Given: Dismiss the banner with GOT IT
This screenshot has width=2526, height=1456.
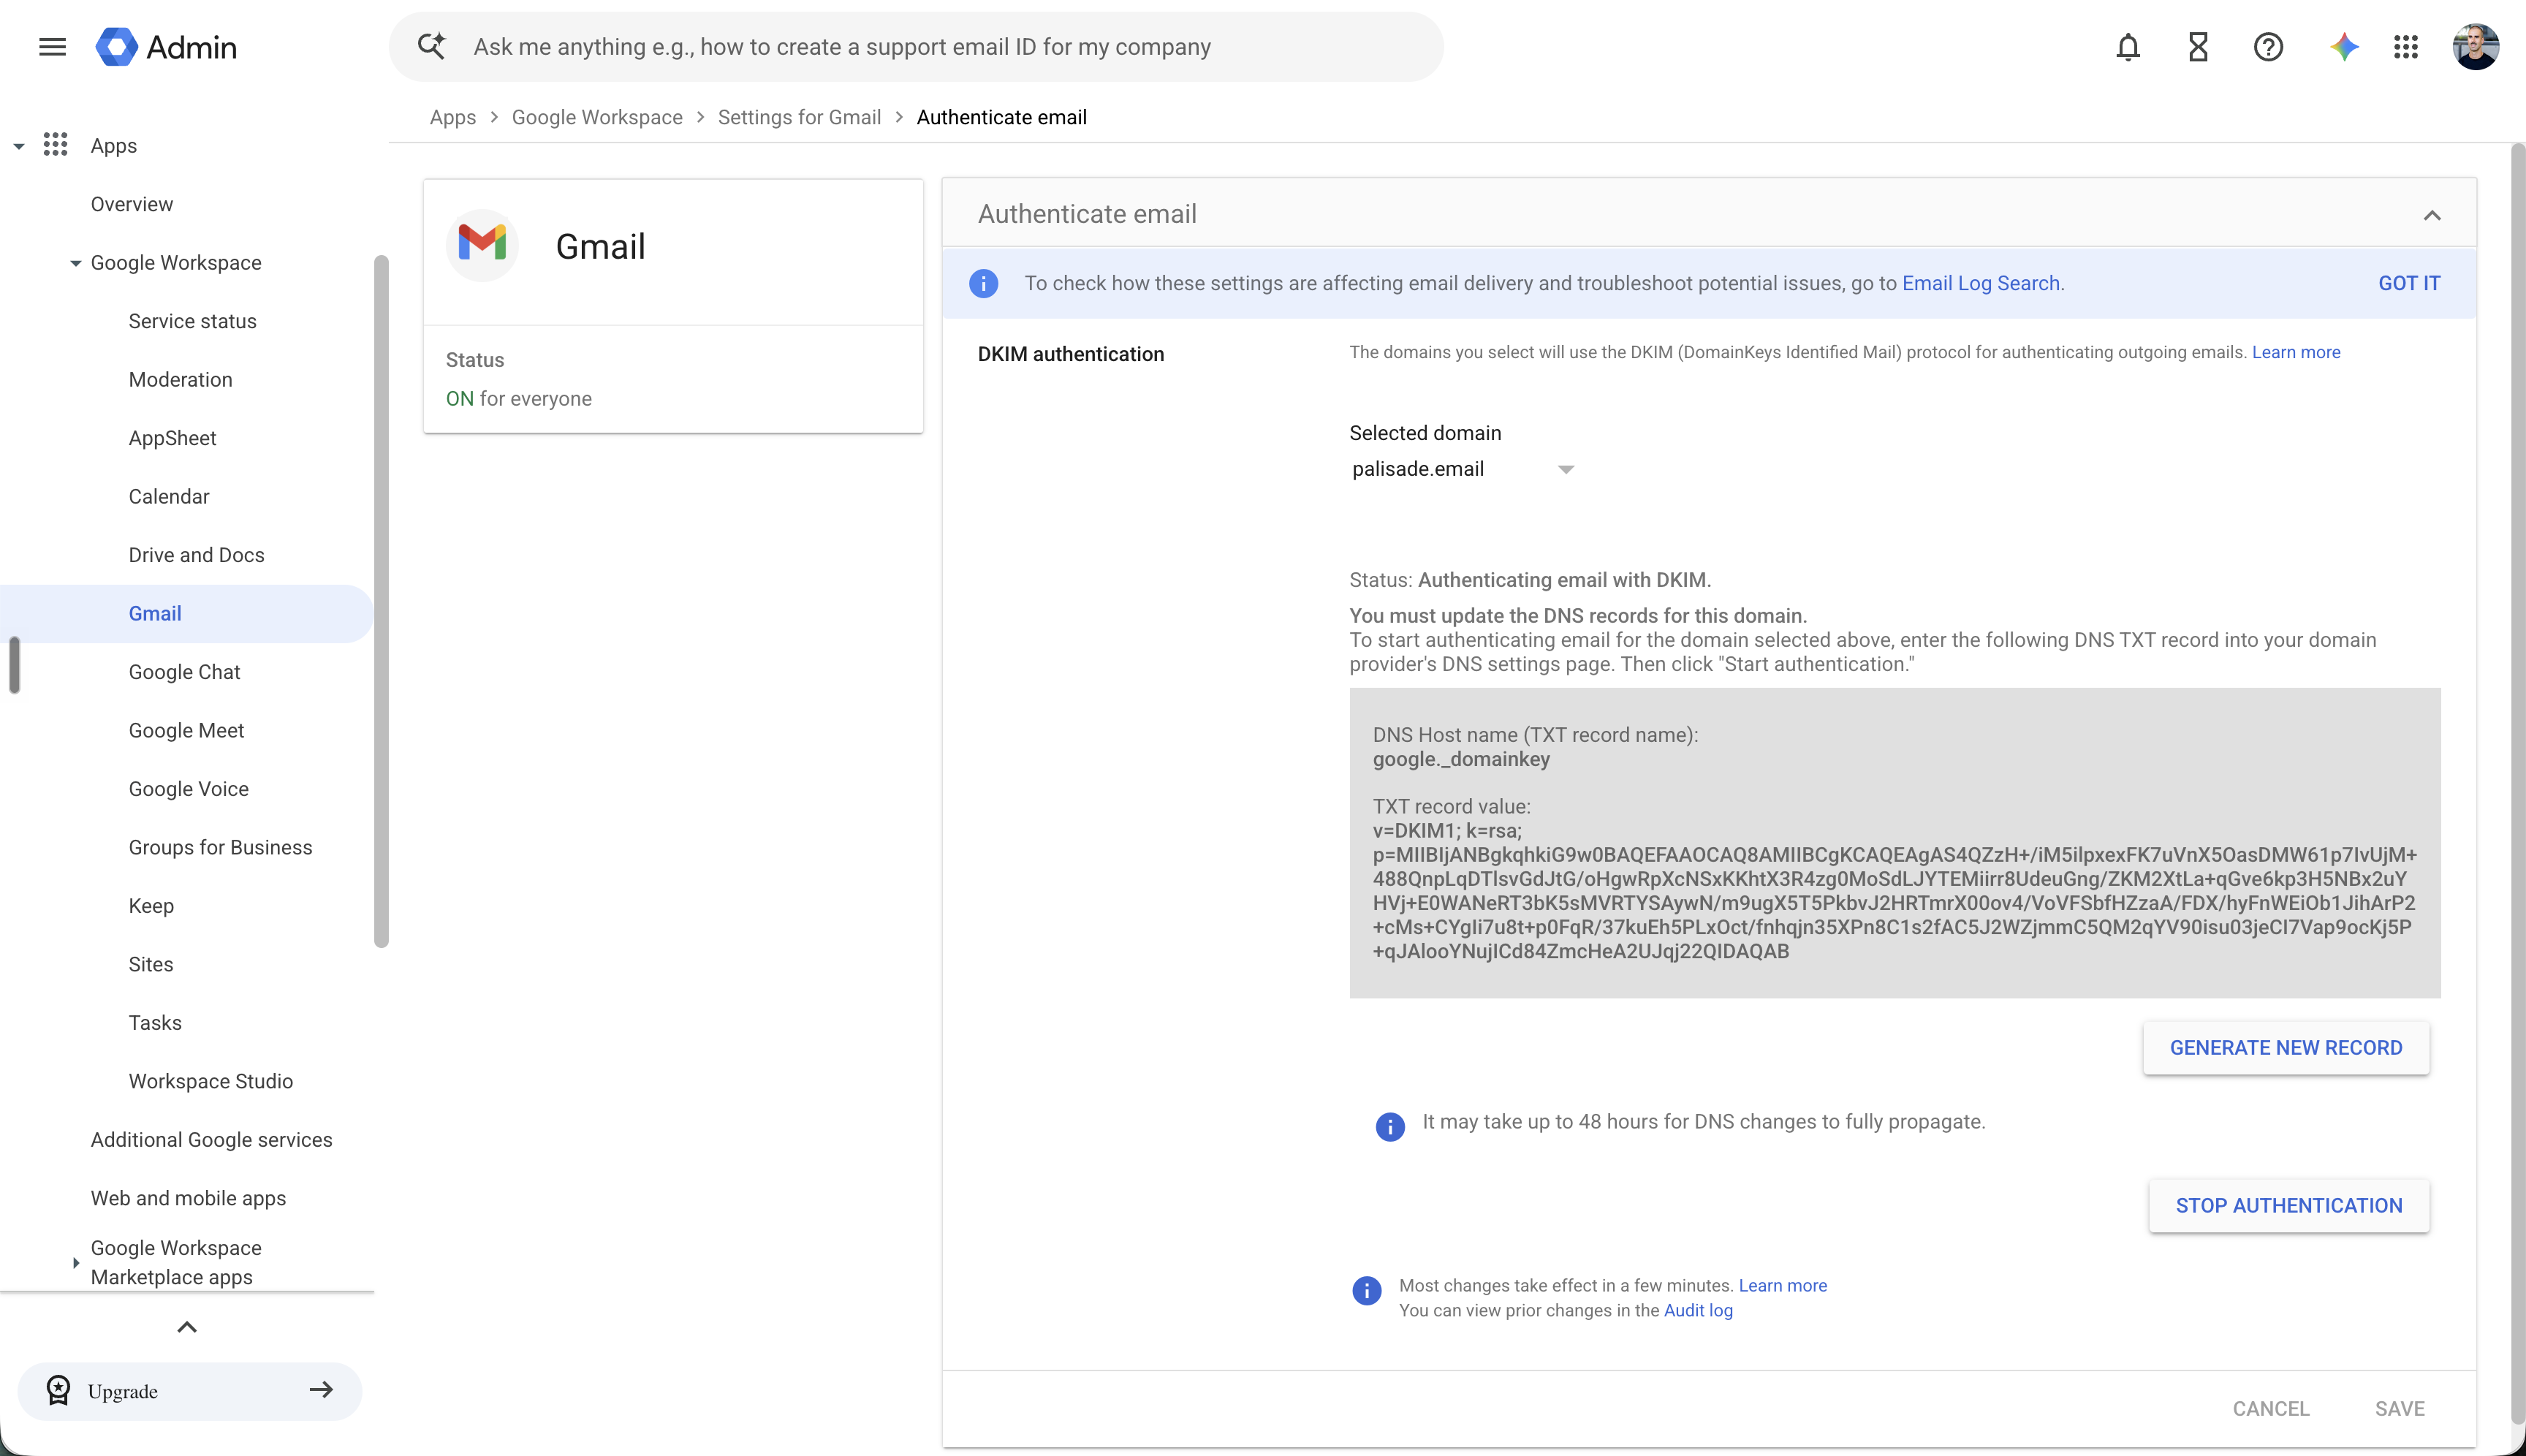Looking at the screenshot, I should point(2408,283).
